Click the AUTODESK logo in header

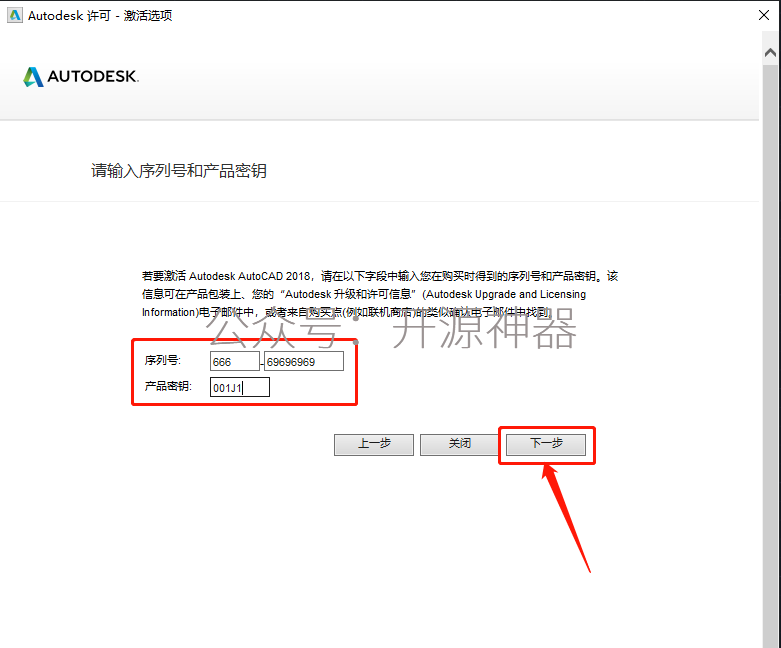(81, 77)
